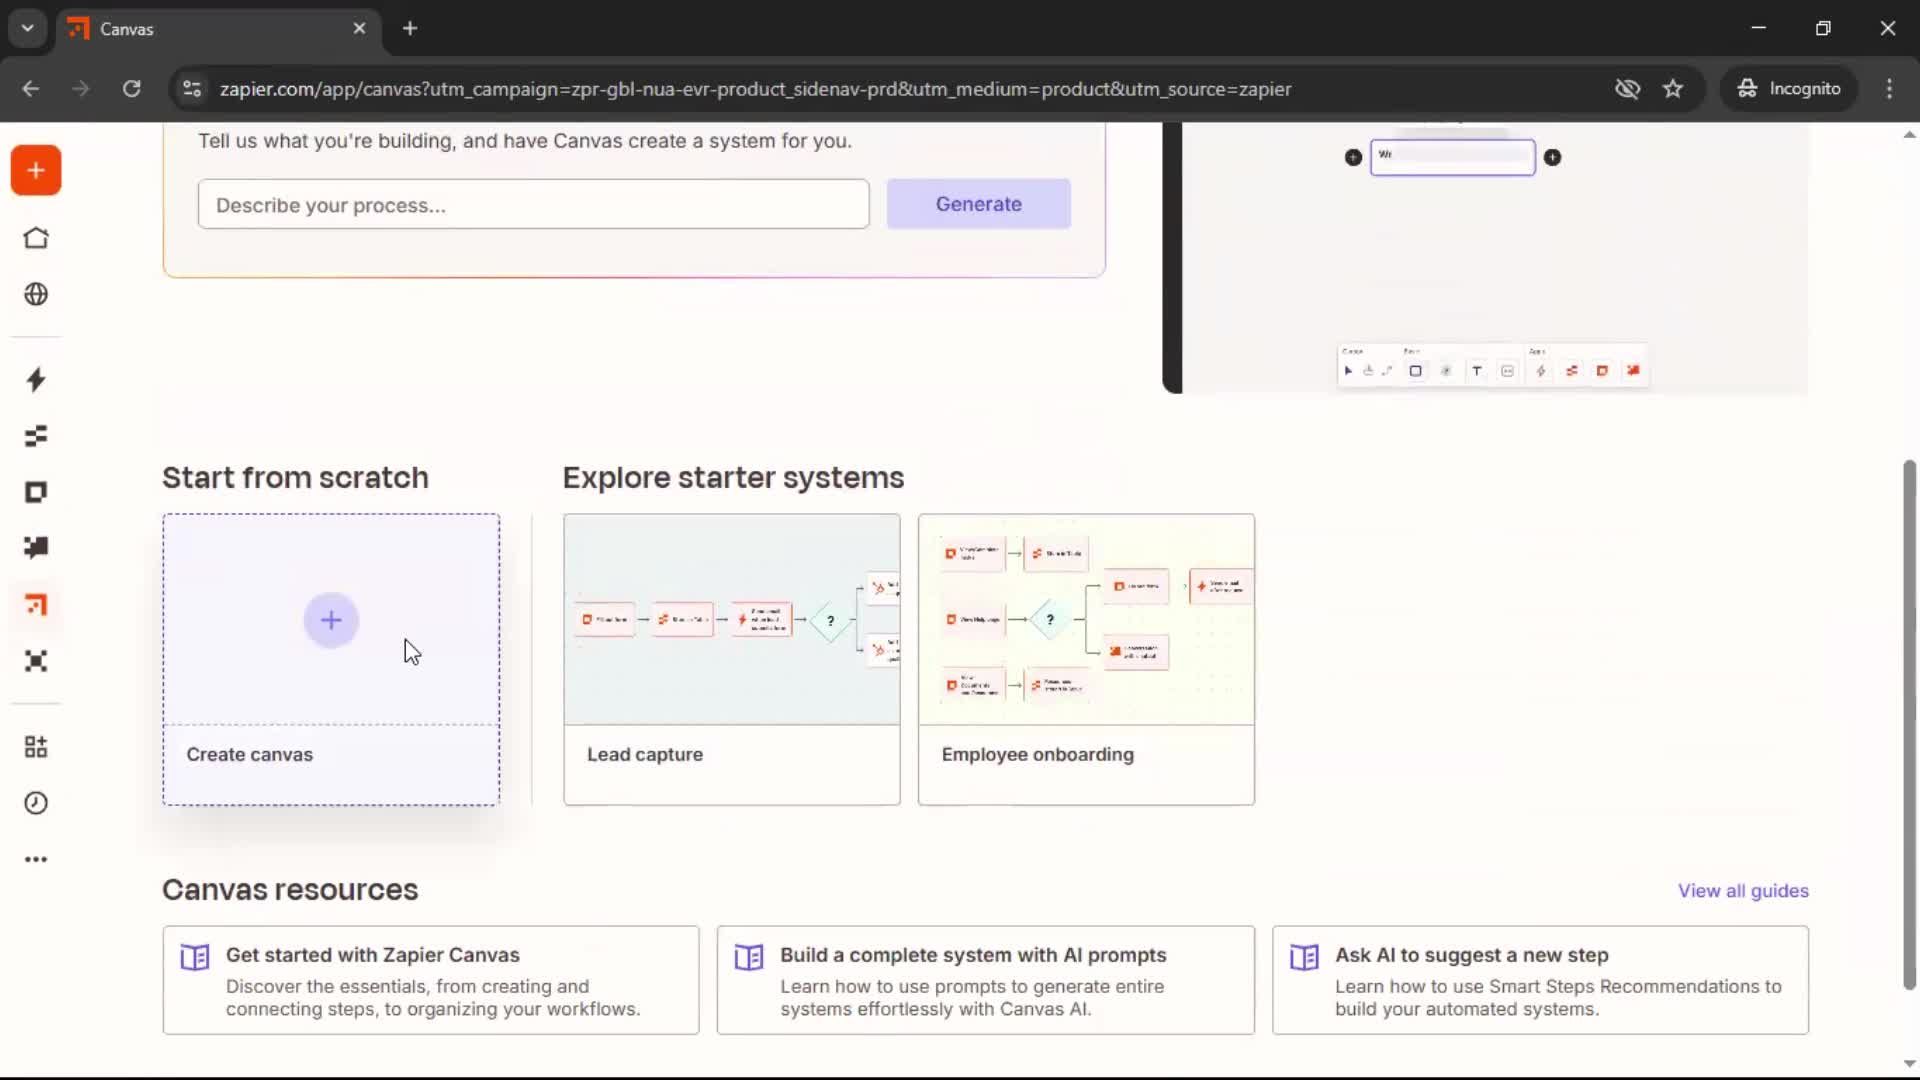Click the Create canvas label
This screenshot has height=1080, width=1920.
pos(249,755)
